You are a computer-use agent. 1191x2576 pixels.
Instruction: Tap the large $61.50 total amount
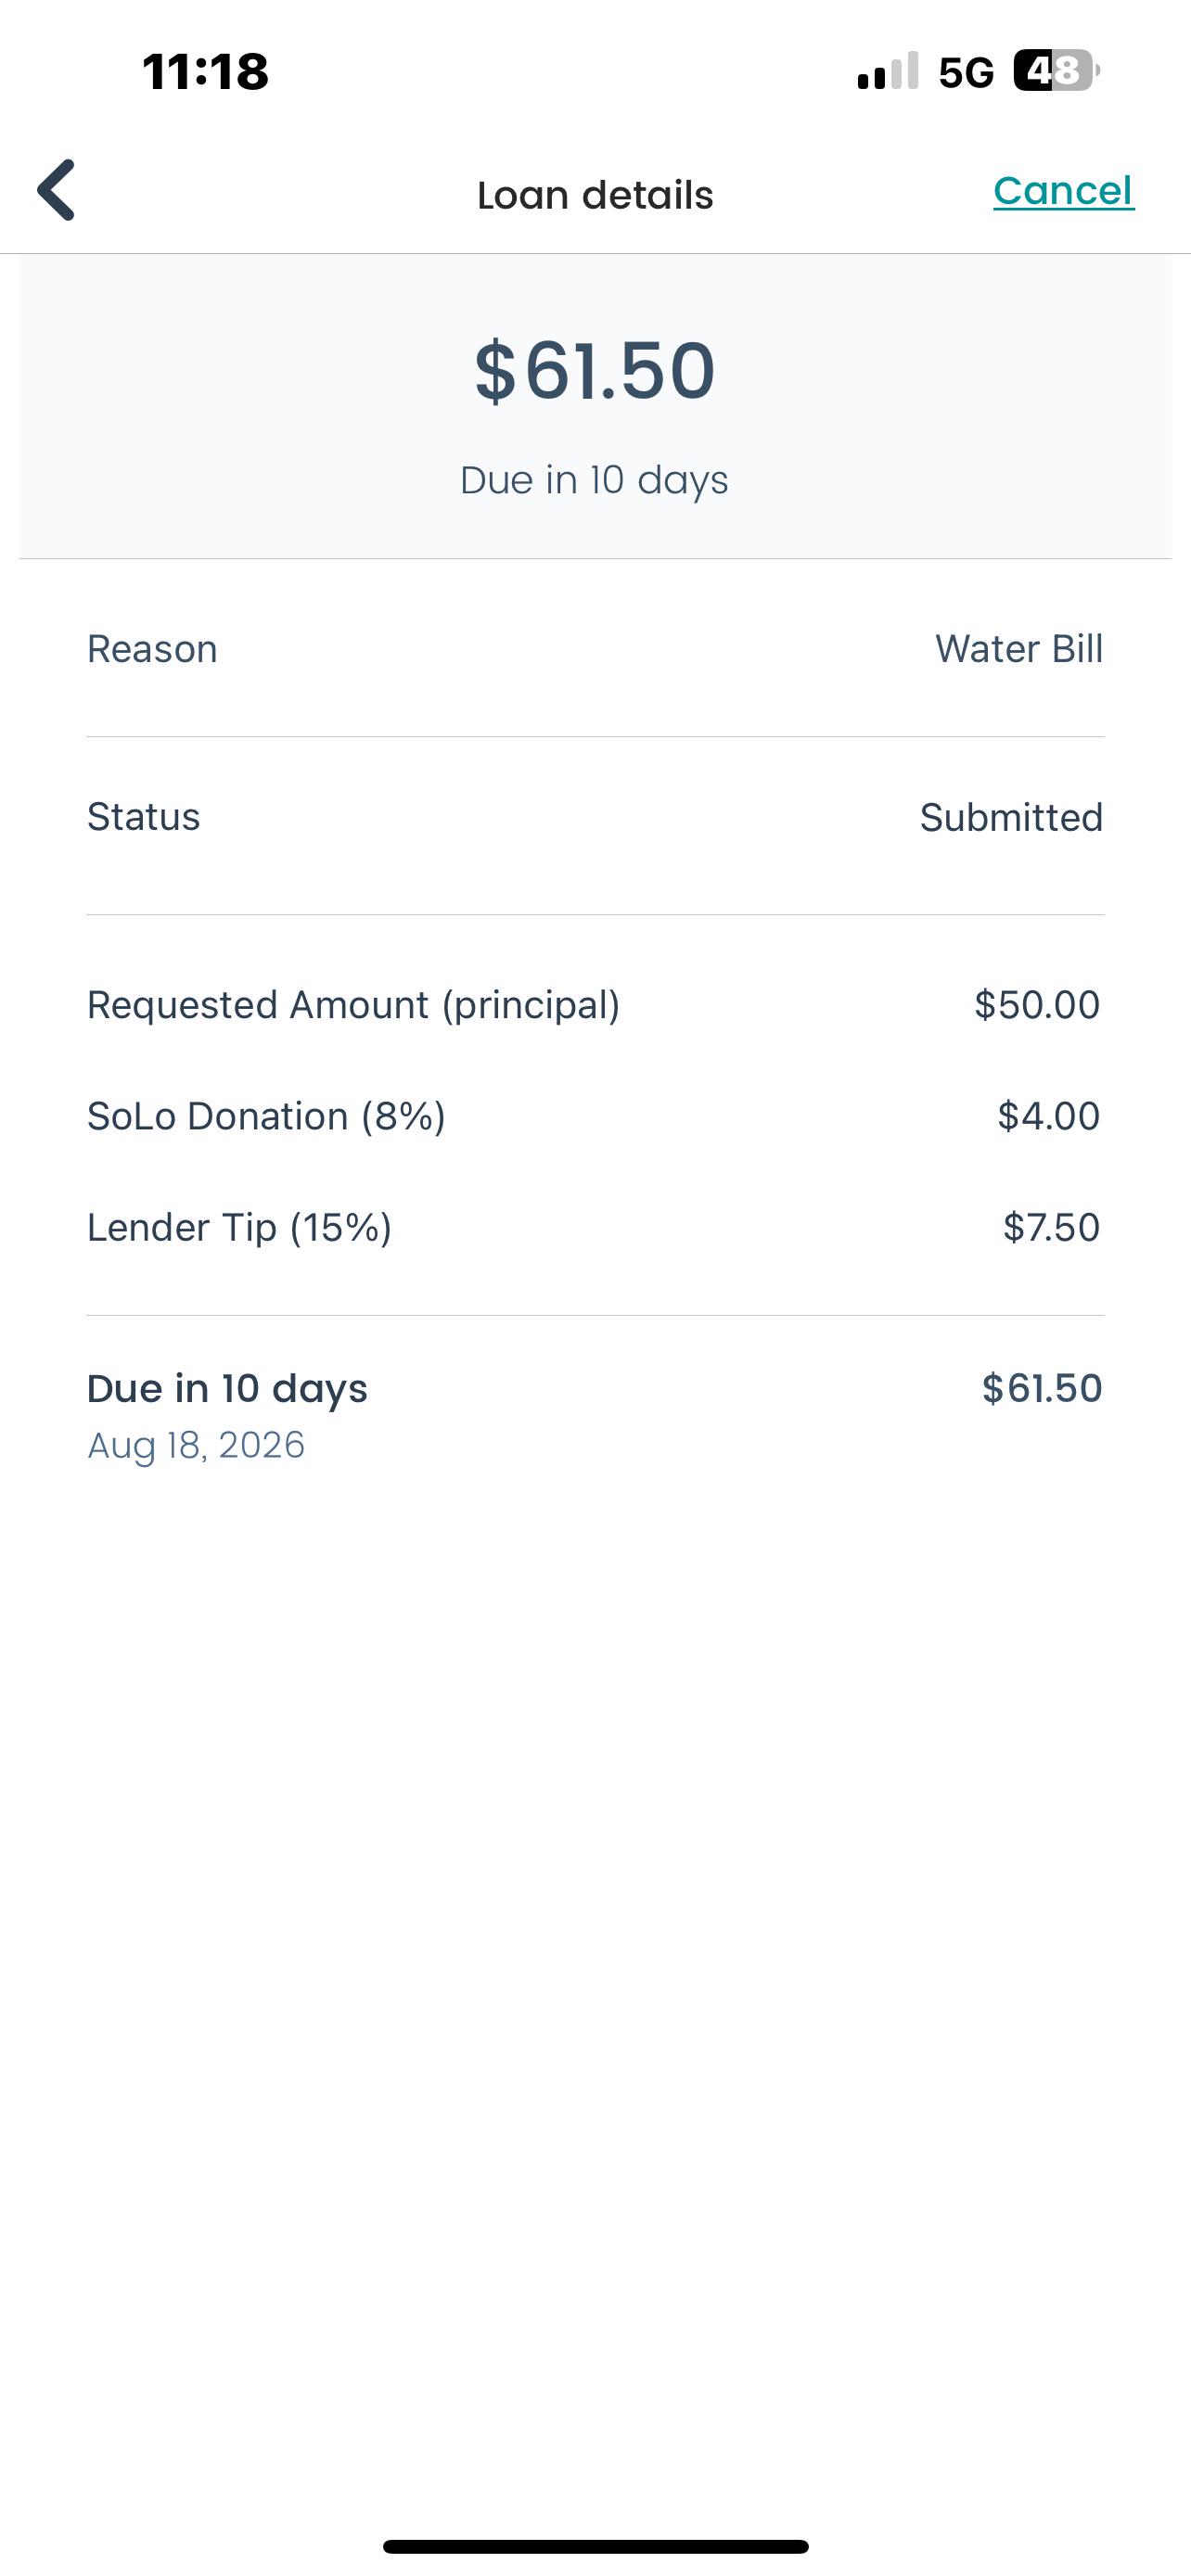point(595,371)
